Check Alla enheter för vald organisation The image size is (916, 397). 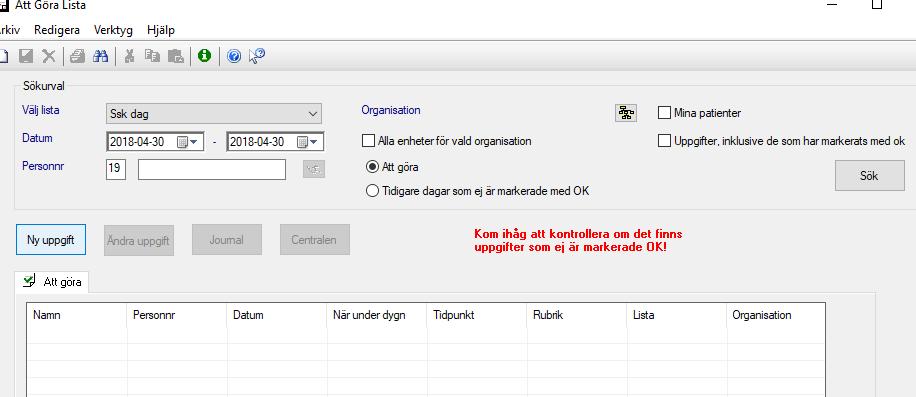pos(369,141)
